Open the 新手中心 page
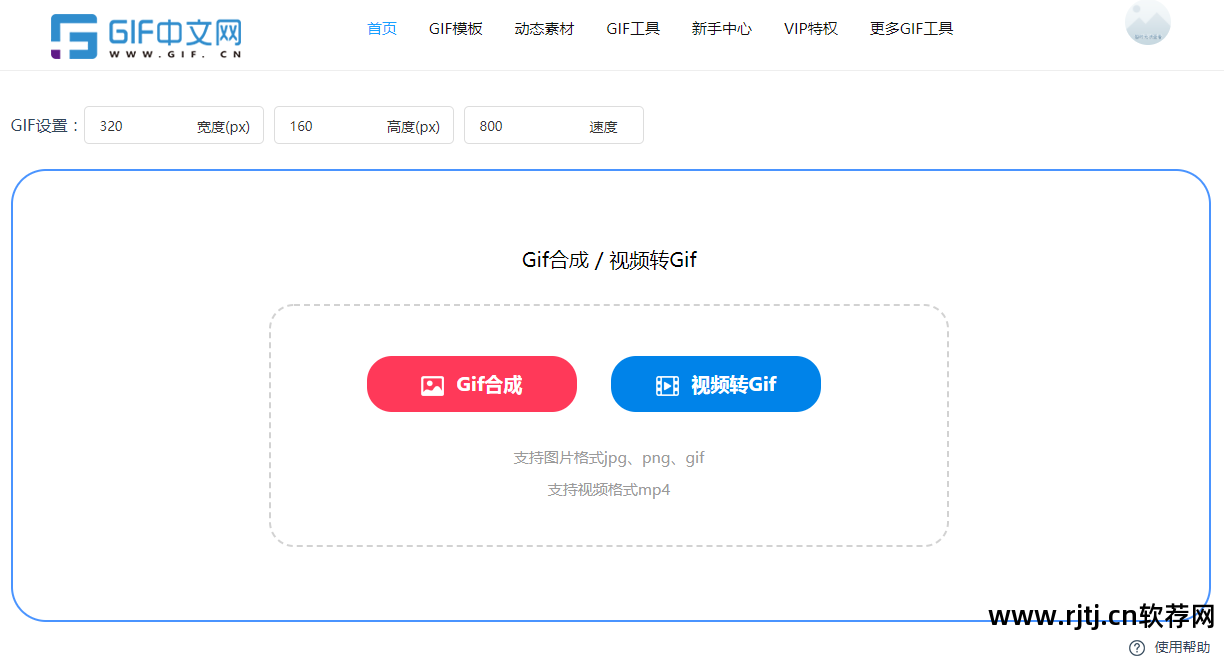Viewport: 1224px width, 662px height. click(721, 29)
